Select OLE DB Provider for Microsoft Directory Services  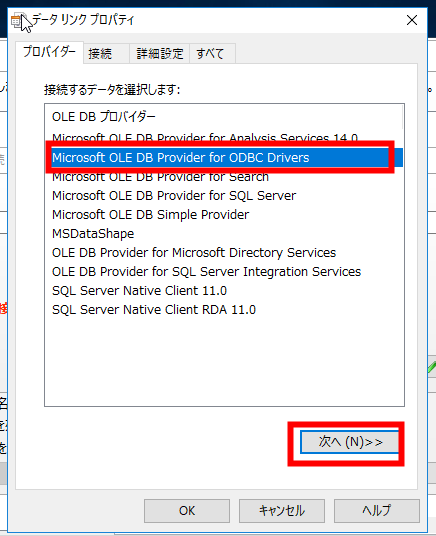pyautogui.click(x=194, y=253)
